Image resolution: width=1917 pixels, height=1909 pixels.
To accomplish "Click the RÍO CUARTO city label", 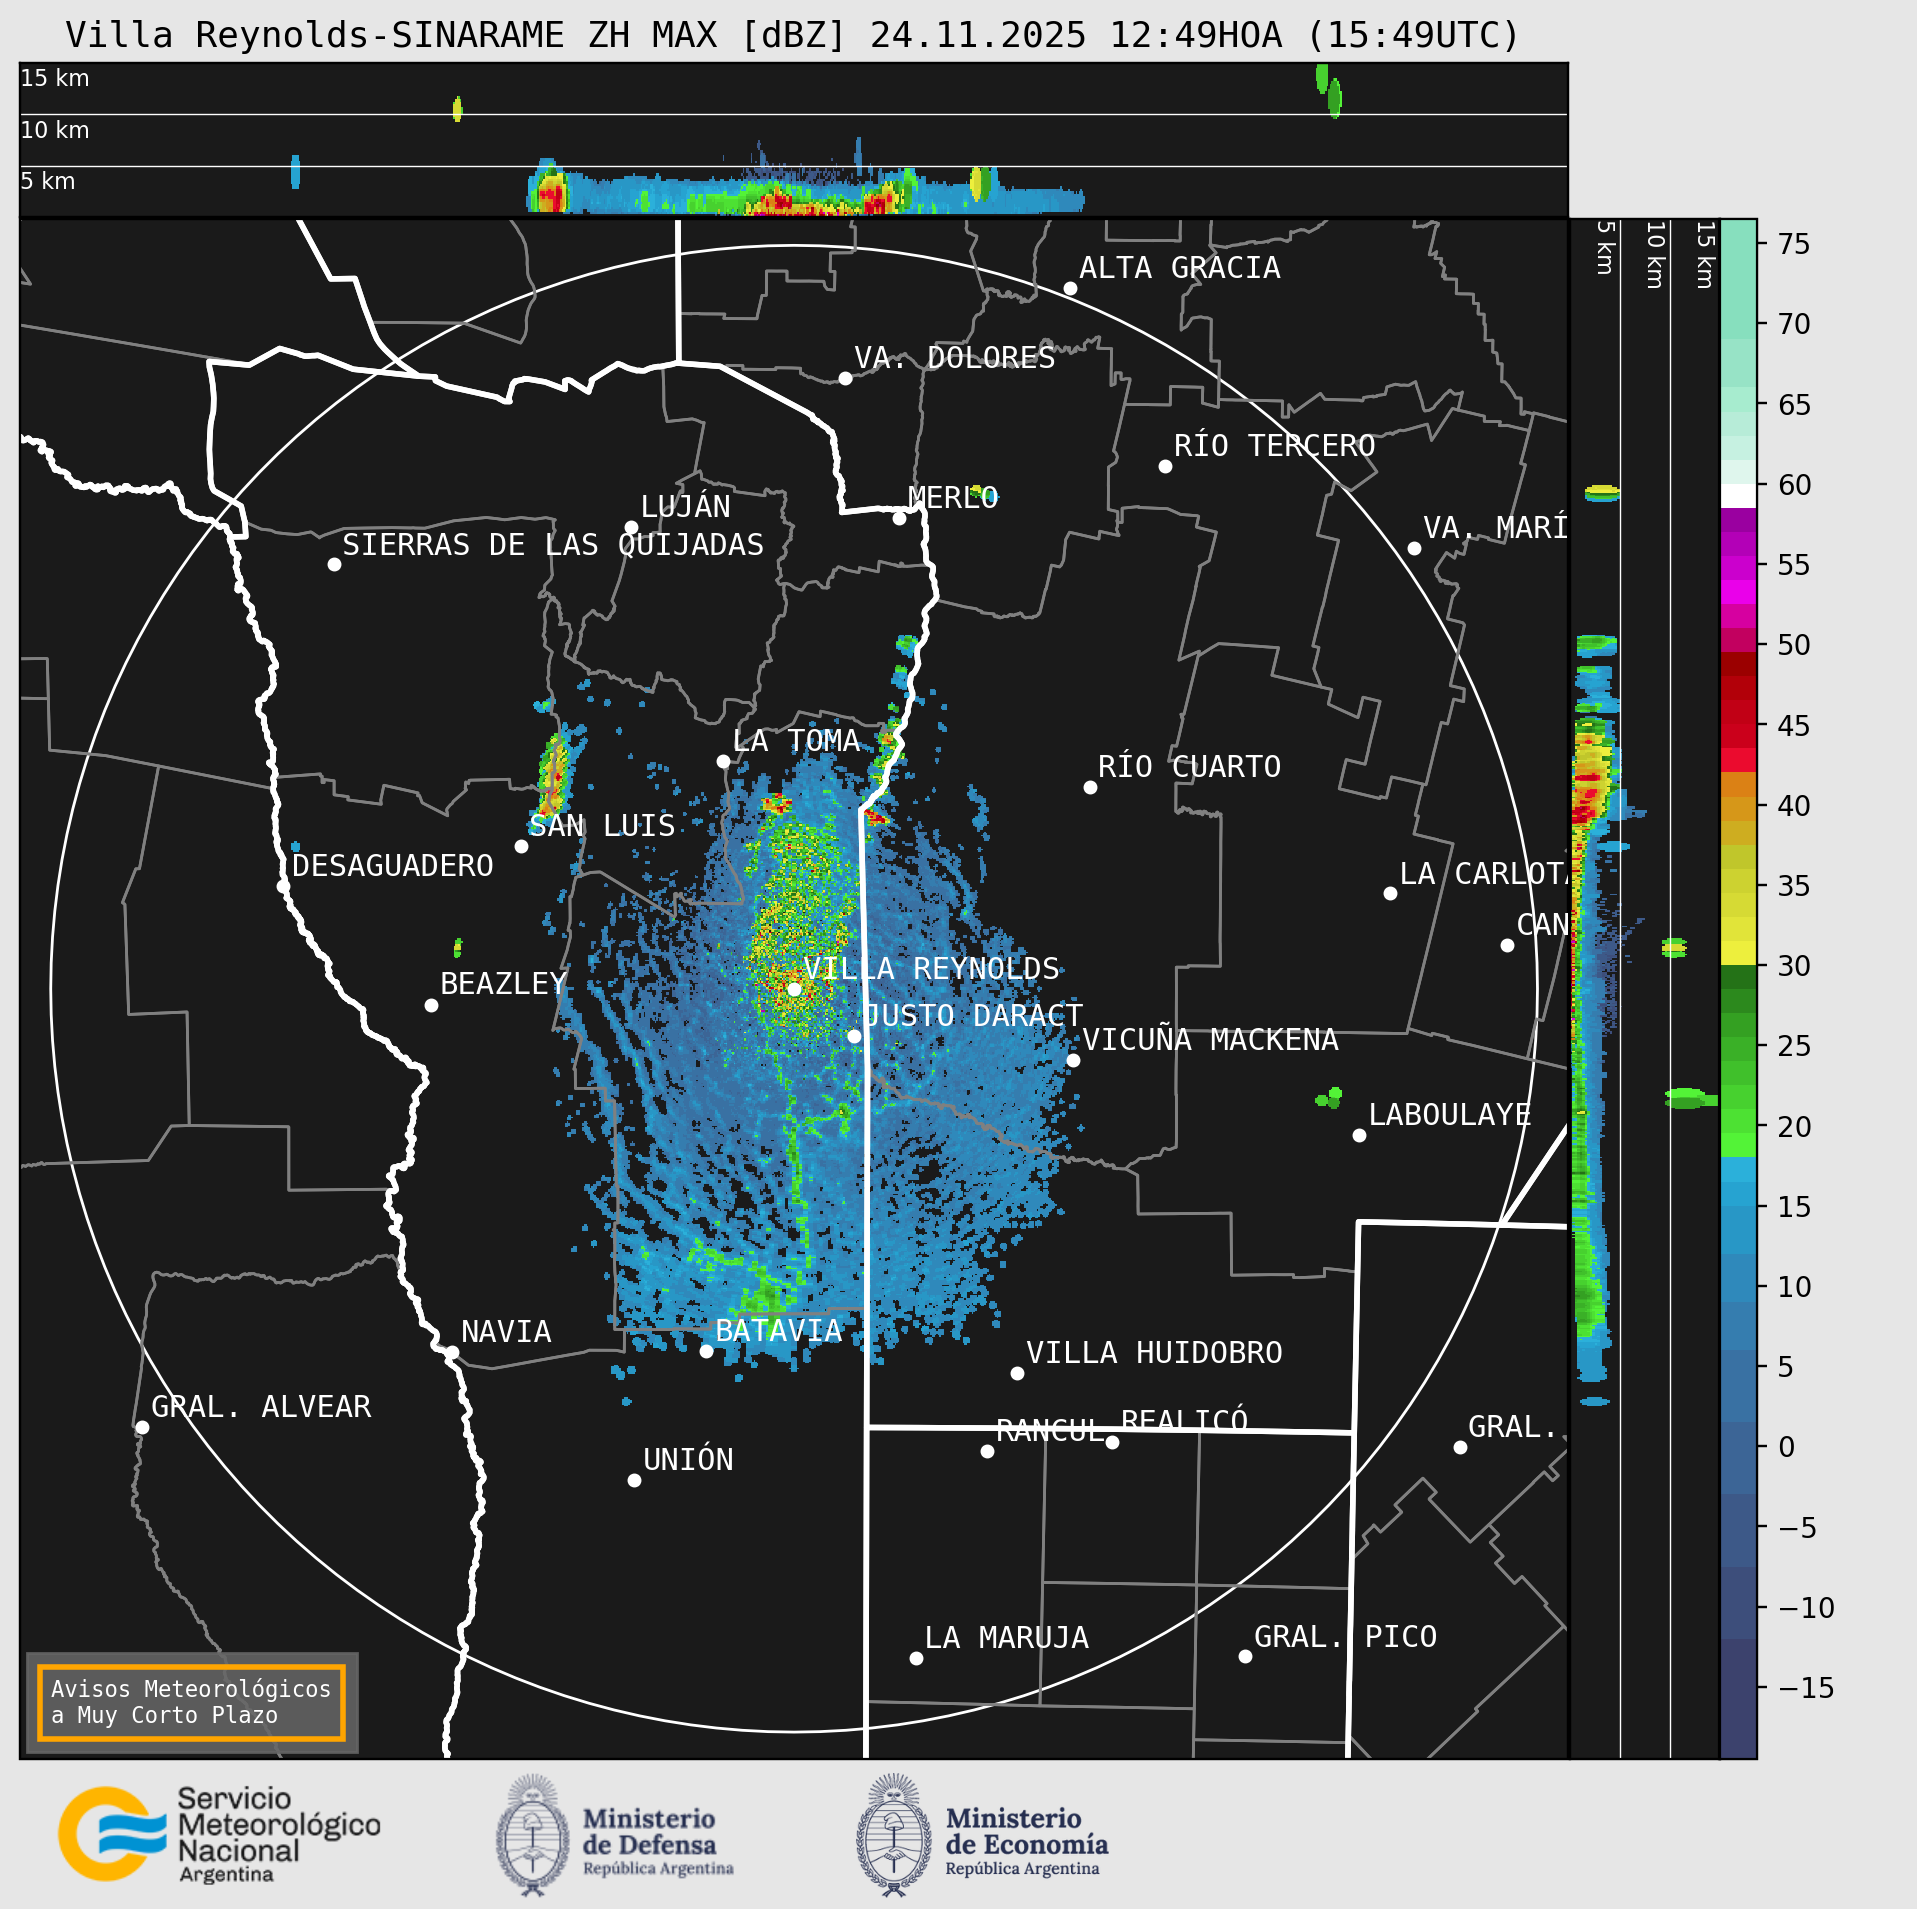I will (1189, 766).
